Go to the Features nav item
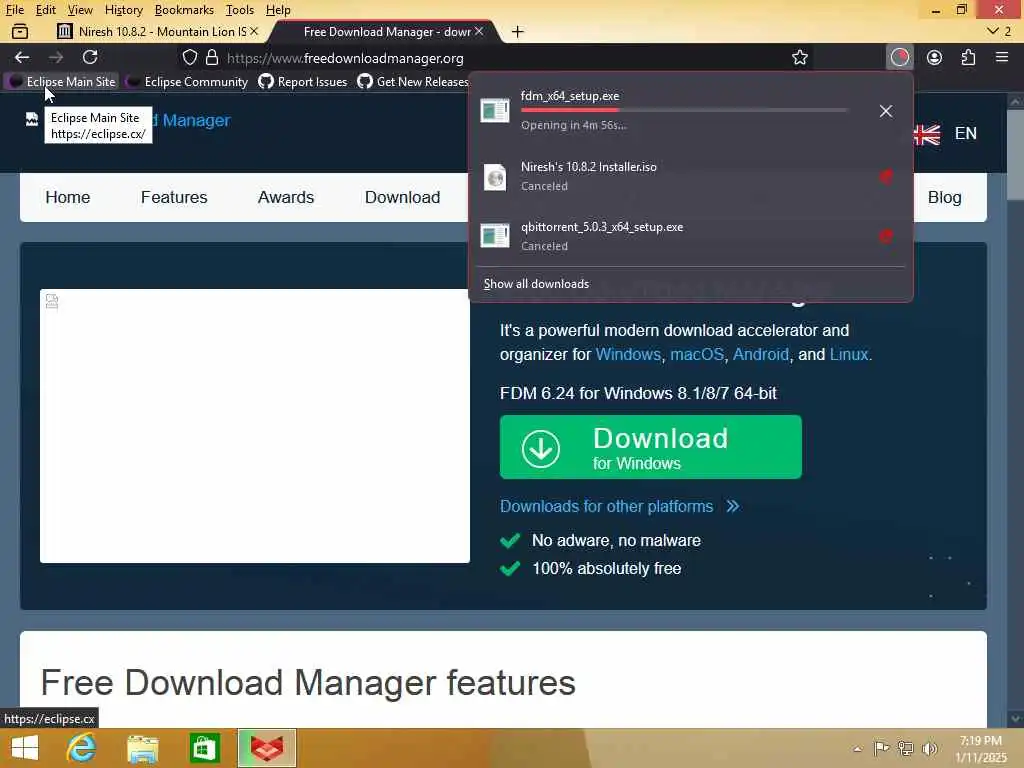1024x768 pixels. tap(174, 197)
